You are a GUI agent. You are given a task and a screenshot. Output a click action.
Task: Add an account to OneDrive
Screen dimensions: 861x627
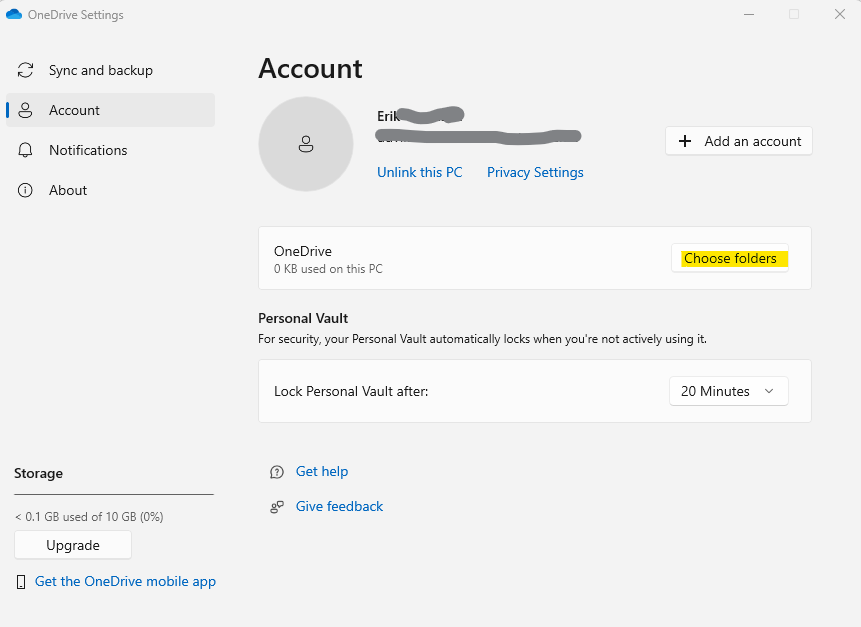739,141
